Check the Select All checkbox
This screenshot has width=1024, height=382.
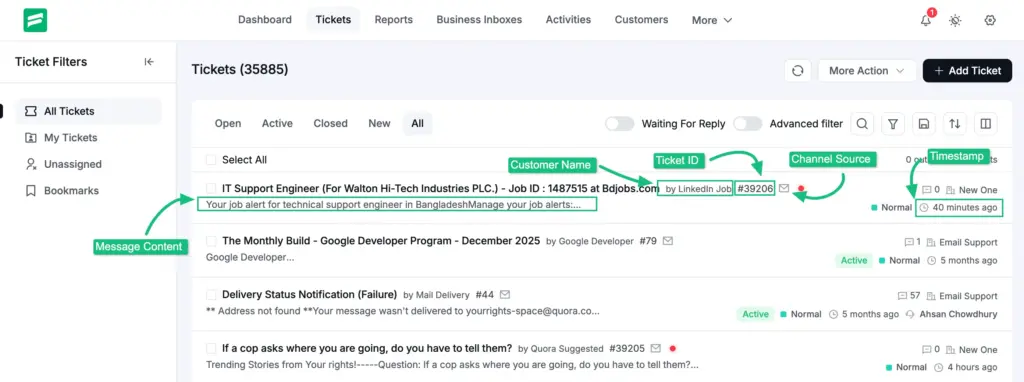click(x=211, y=159)
